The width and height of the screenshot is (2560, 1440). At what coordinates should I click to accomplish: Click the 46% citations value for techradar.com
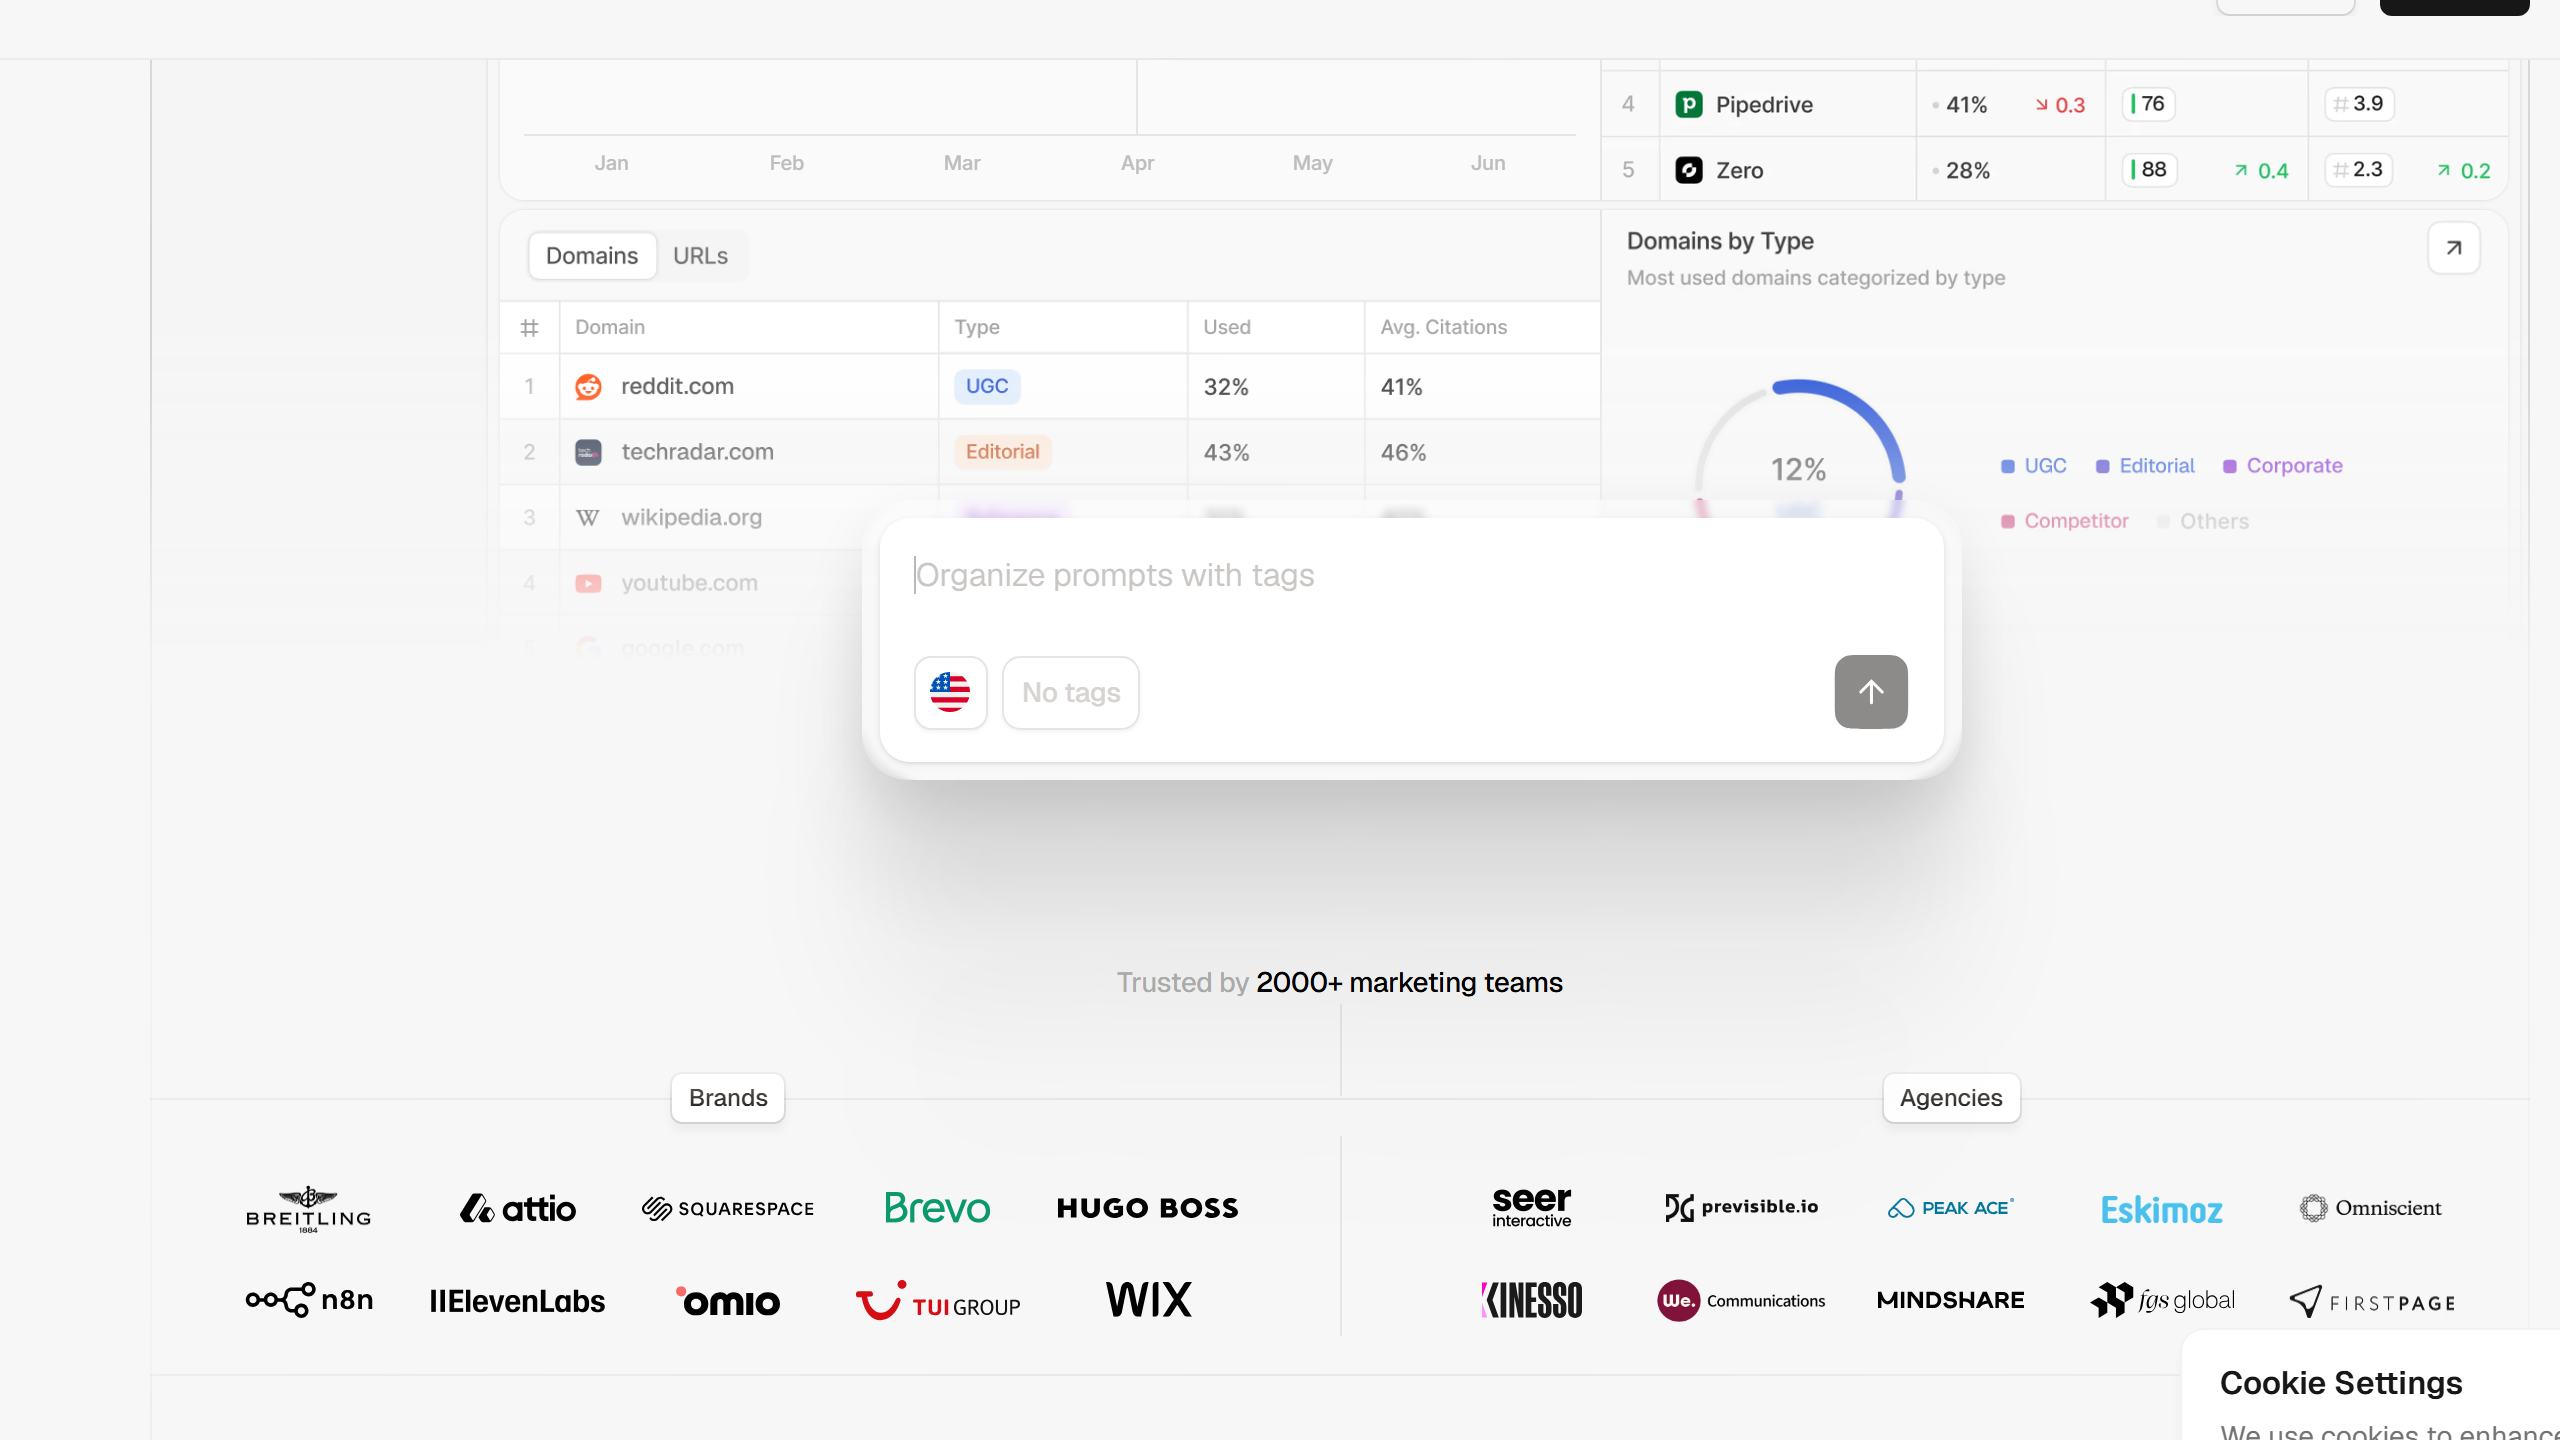pyautogui.click(x=1403, y=453)
